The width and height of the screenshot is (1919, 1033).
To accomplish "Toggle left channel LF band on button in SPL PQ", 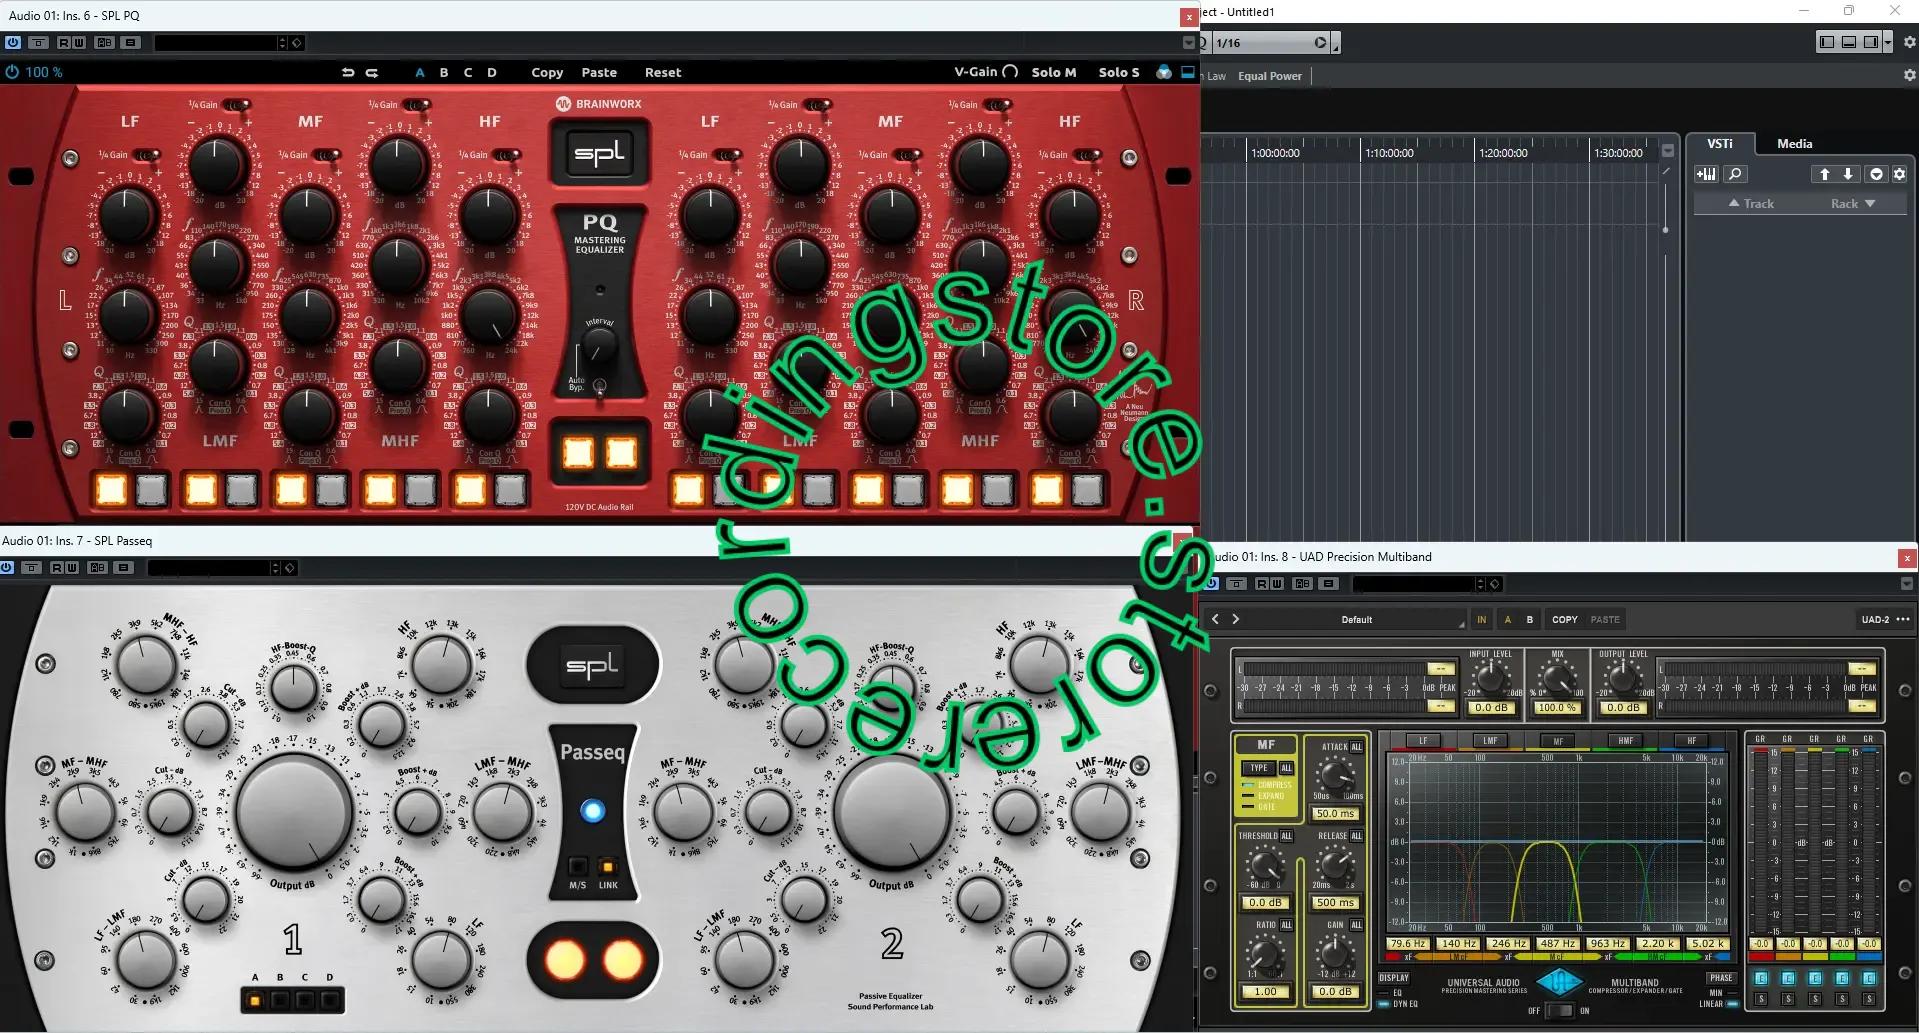I will pos(111,489).
